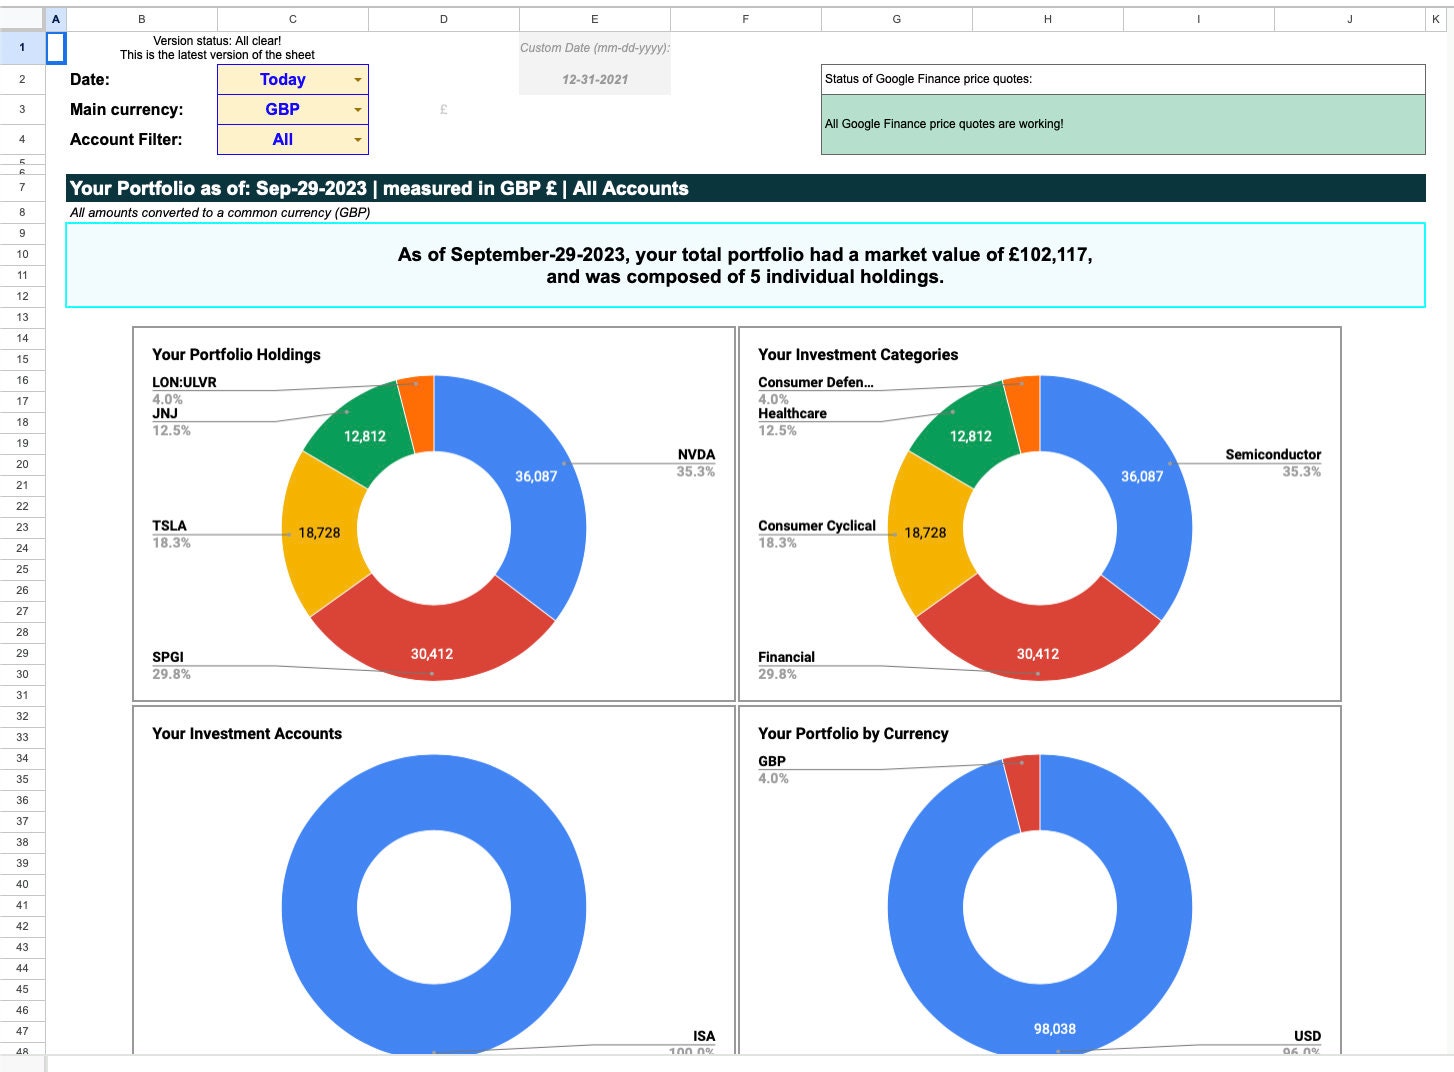Select the Semiconductor label on the categories chart
The image size is (1454, 1072).
pyautogui.click(x=1273, y=454)
